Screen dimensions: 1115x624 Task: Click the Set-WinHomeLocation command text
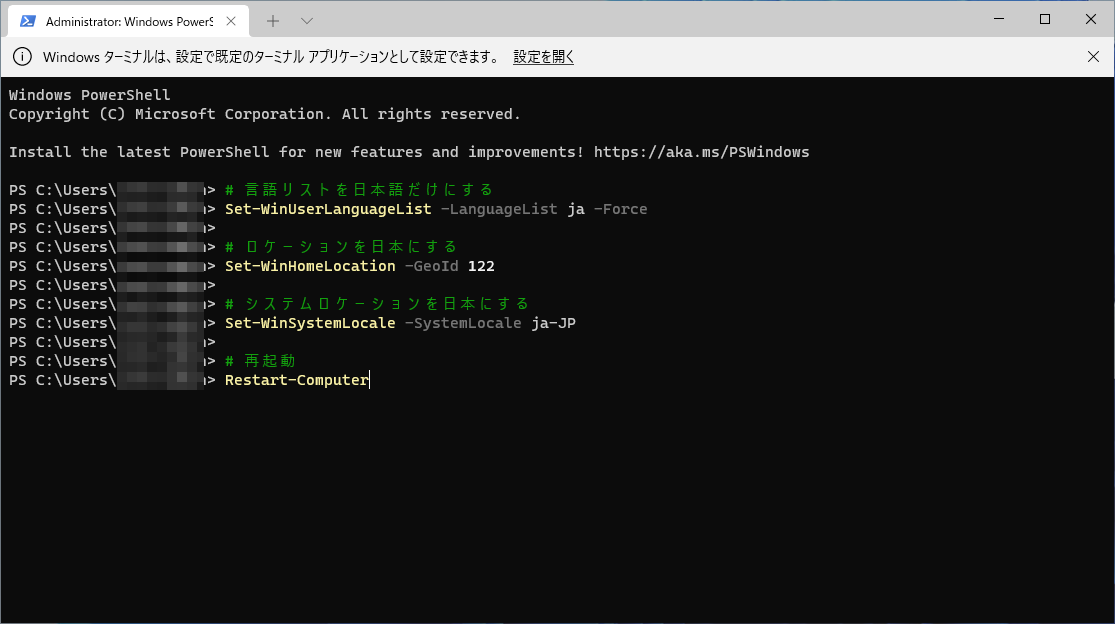coord(310,266)
